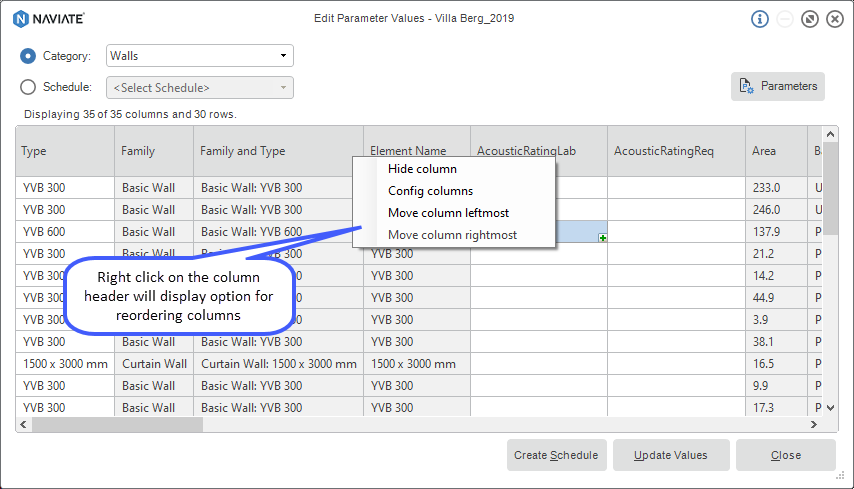The height and width of the screenshot is (489, 854).
Task: Click the Close button at bottom
Action: (x=785, y=455)
